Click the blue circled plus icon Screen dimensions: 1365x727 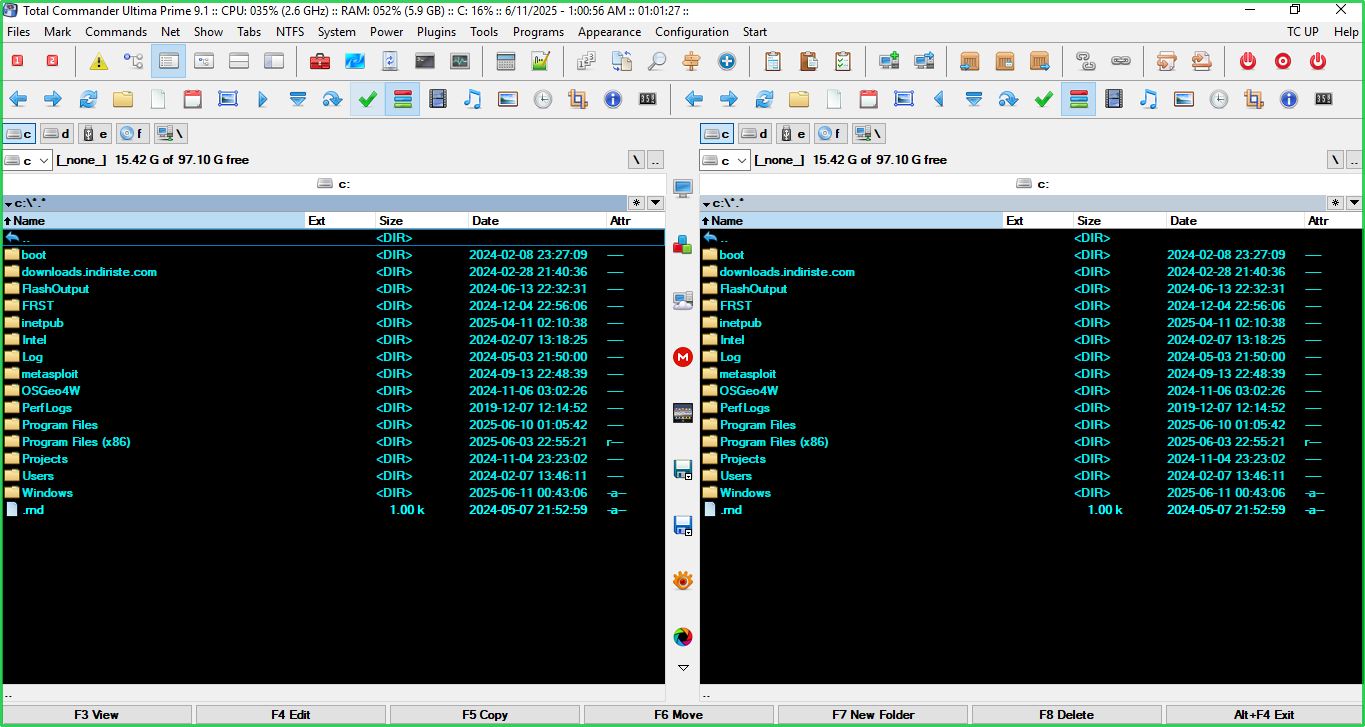pos(727,61)
